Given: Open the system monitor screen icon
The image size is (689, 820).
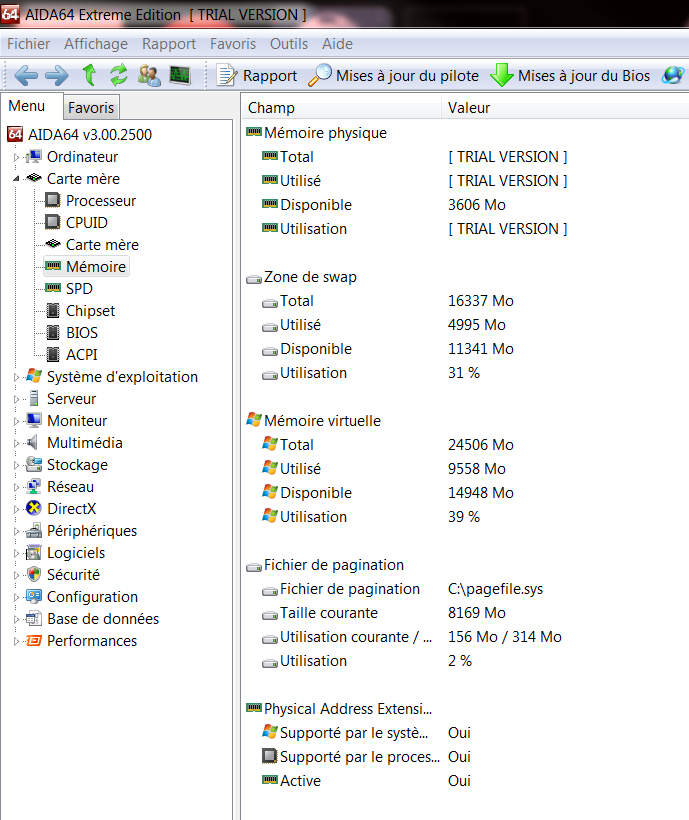Looking at the screenshot, I should tap(180, 75).
